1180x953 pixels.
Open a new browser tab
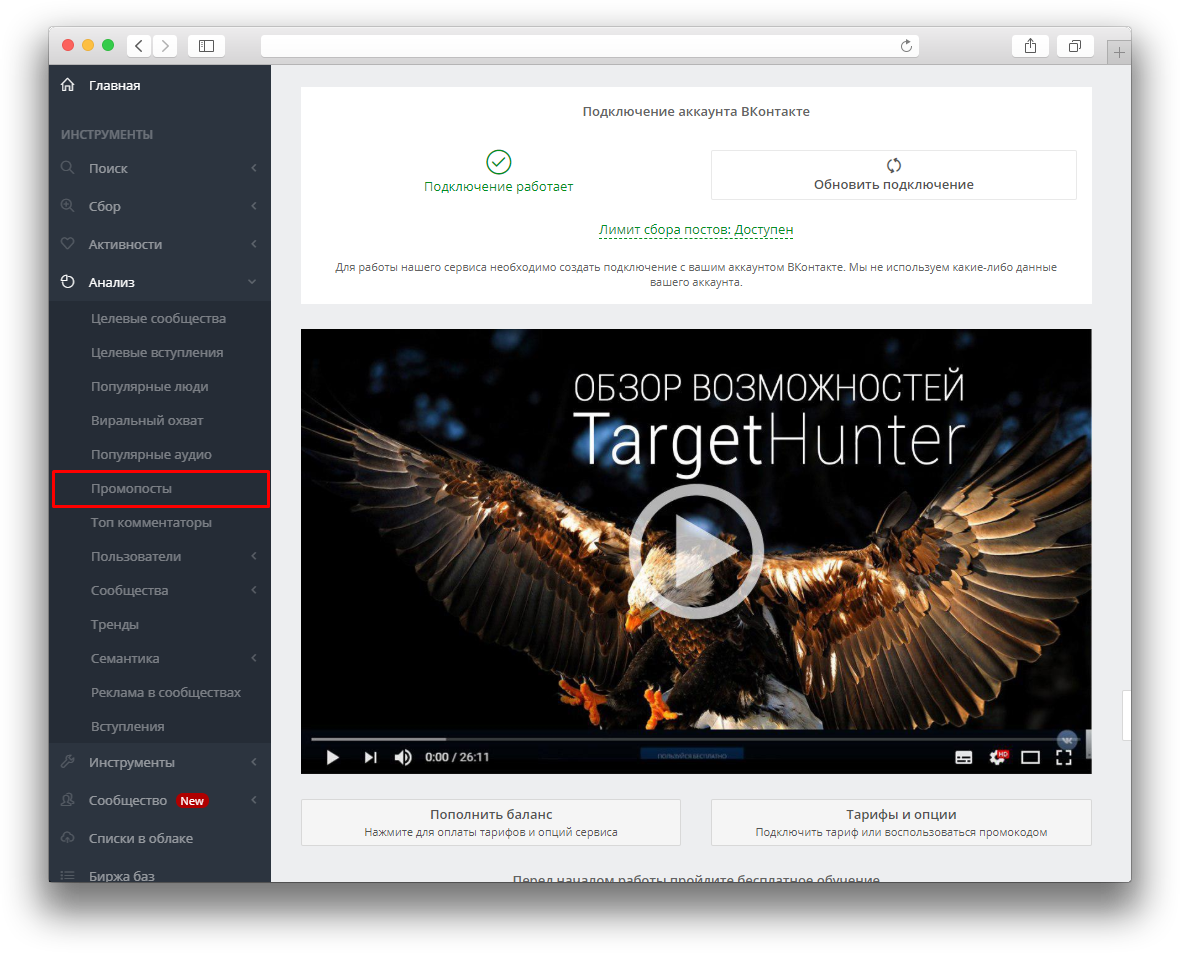[1119, 53]
